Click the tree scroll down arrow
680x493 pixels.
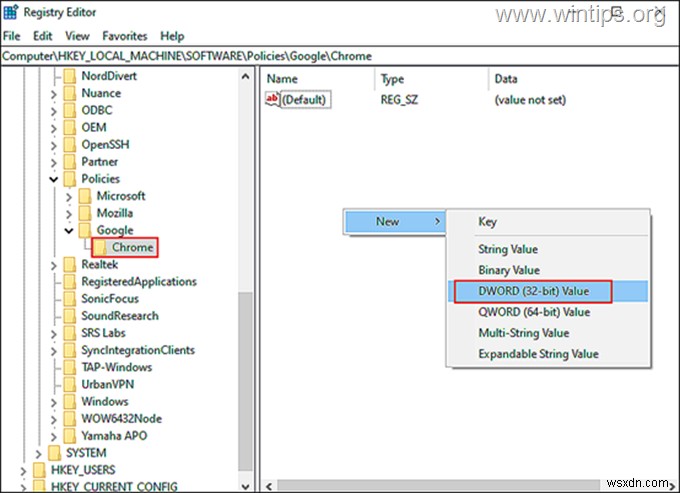coord(245,486)
